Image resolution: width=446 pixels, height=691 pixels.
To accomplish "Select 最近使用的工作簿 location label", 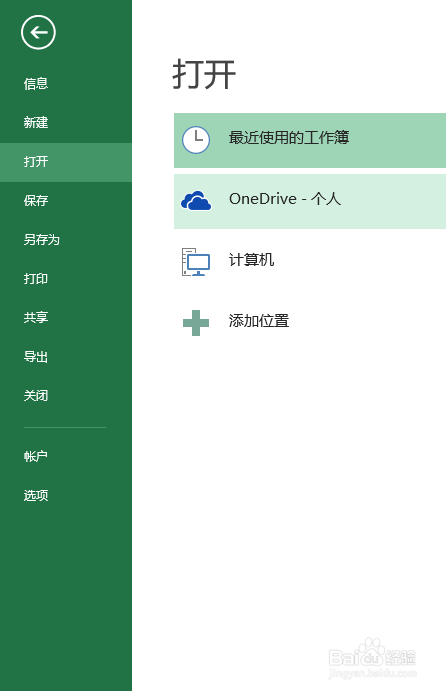I will tap(289, 137).
